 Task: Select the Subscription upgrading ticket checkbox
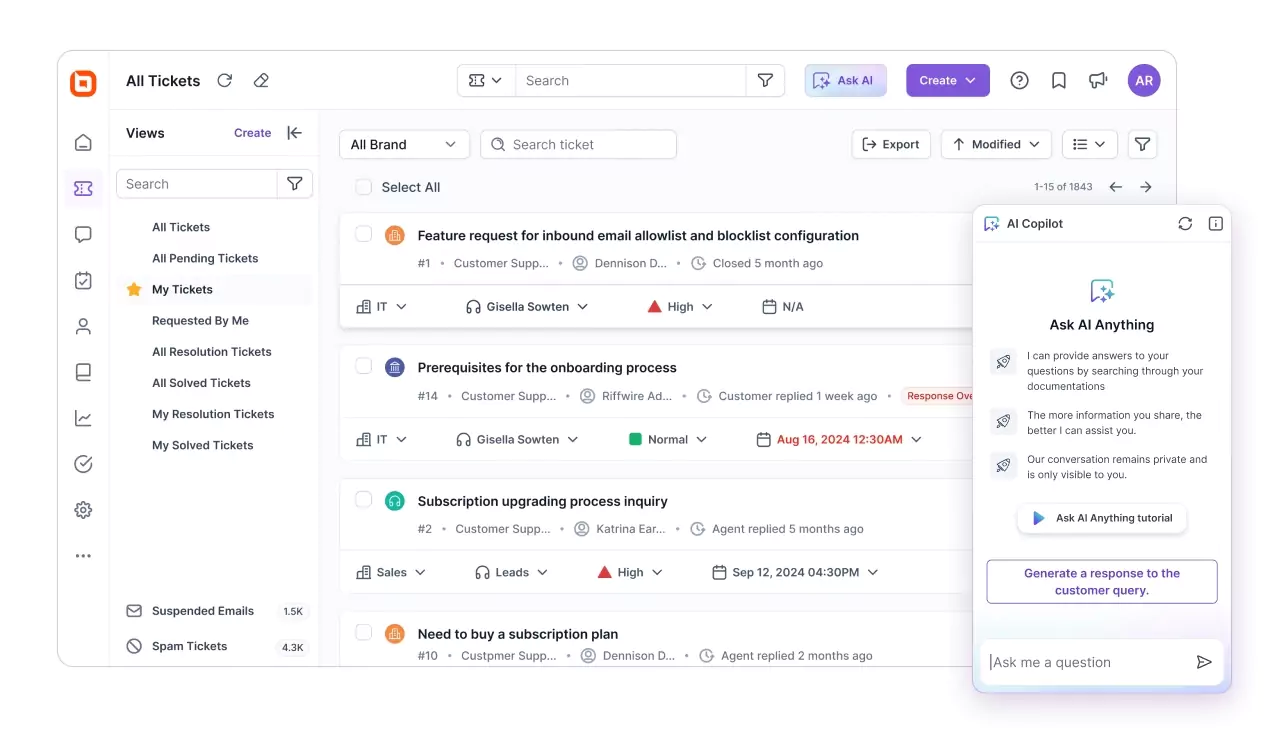click(x=362, y=500)
